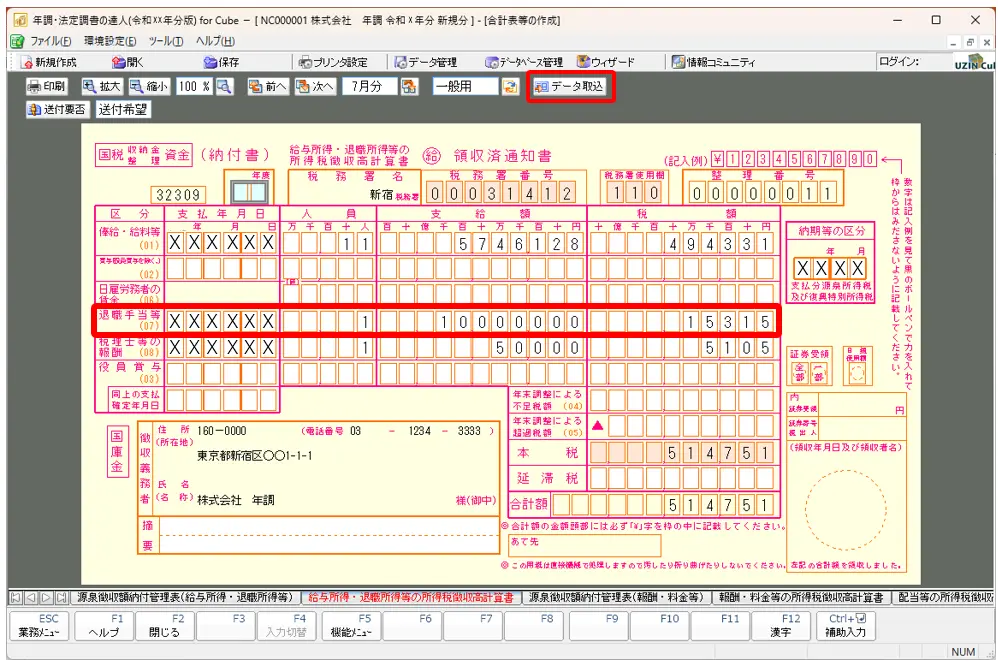Screen dimensions: 998x665
Task: Save using the 保存 toolbar item
Action: click(x=221, y=62)
